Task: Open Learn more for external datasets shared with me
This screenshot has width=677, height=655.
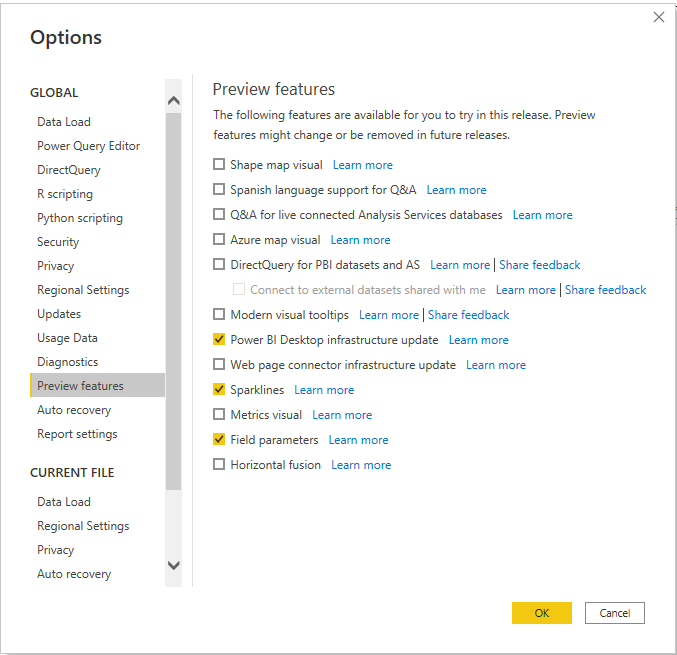Action: (525, 290)
